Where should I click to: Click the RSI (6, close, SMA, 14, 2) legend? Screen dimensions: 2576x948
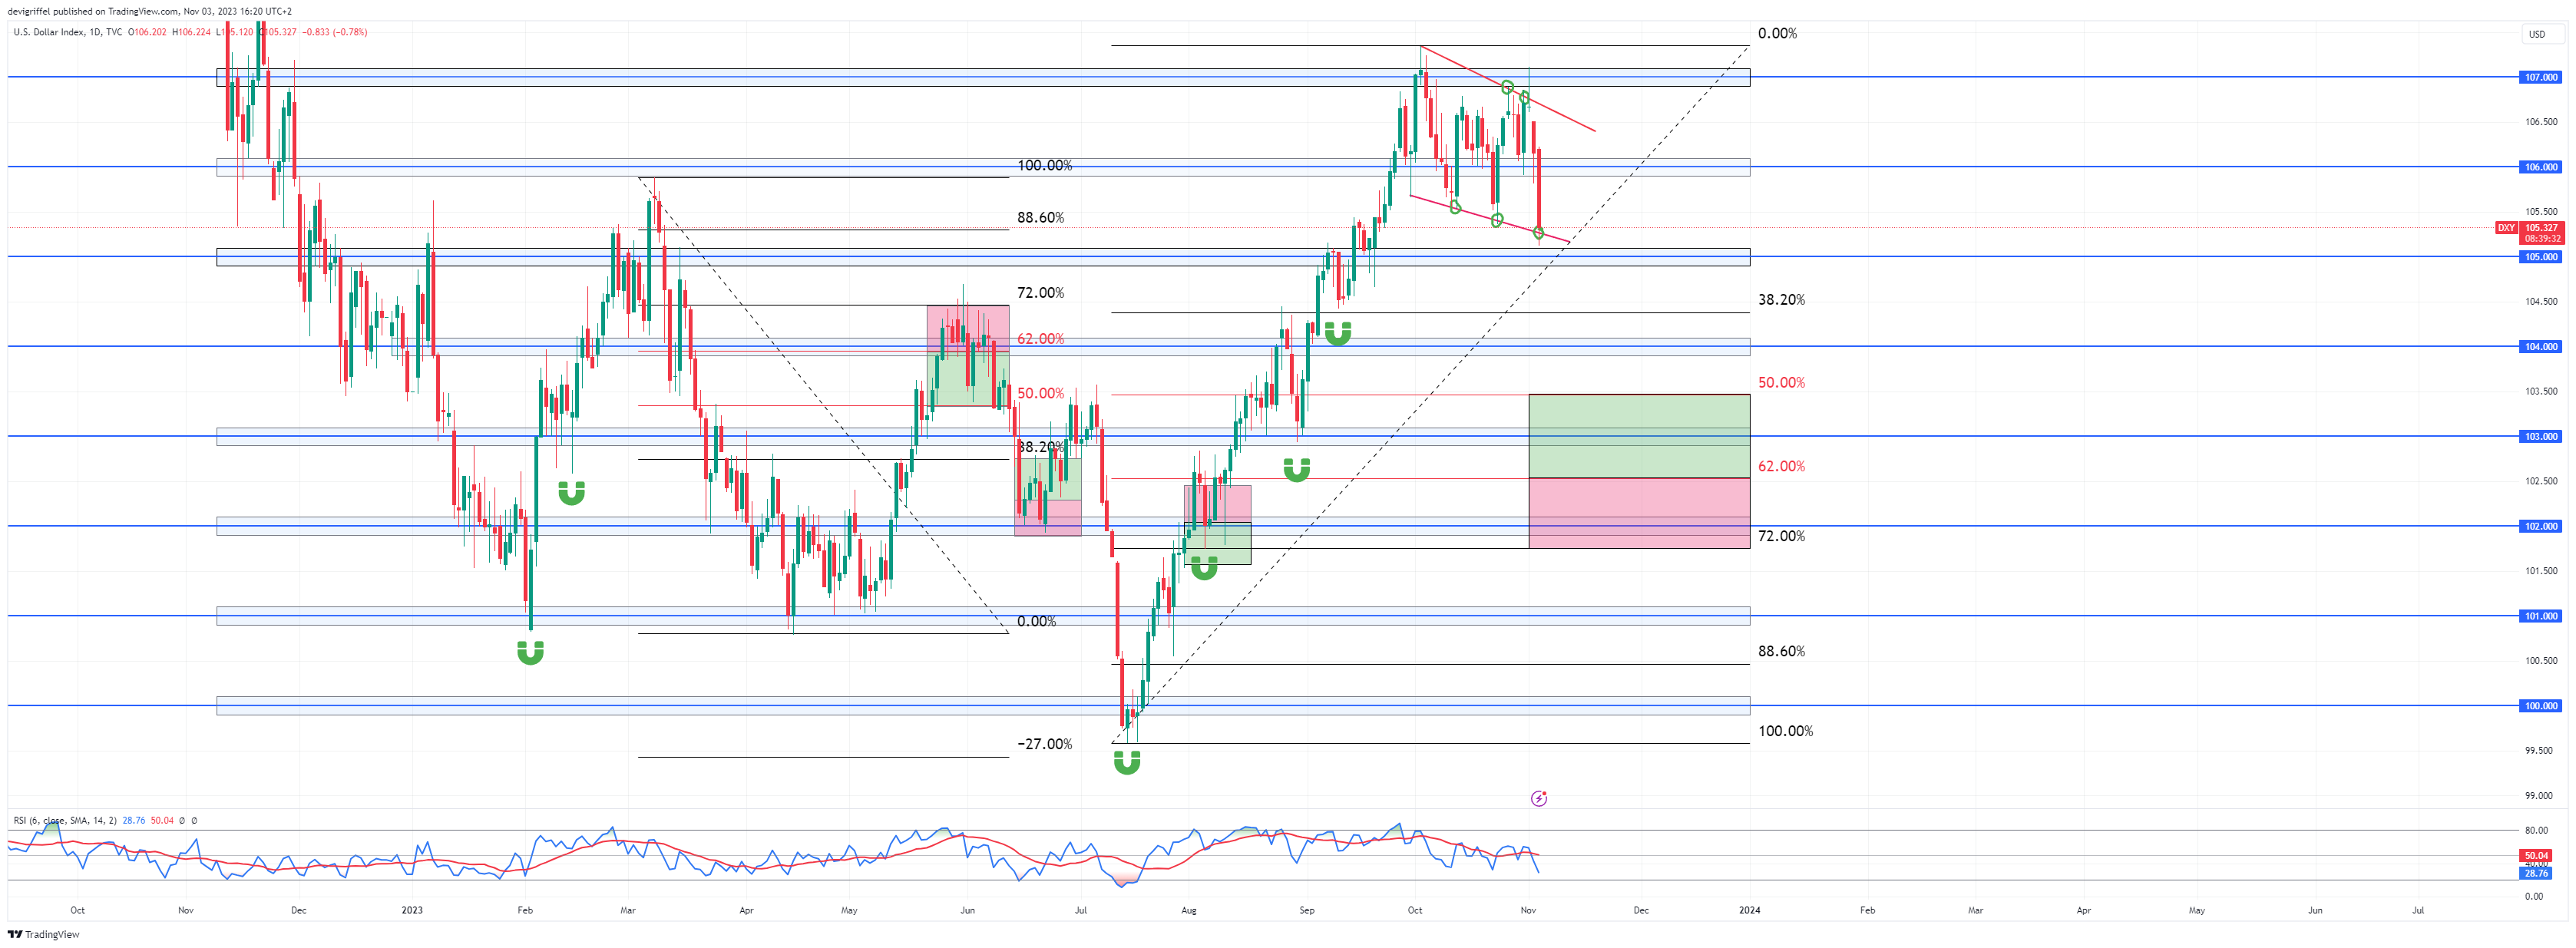pyautogui.click(x=65, y=820)
